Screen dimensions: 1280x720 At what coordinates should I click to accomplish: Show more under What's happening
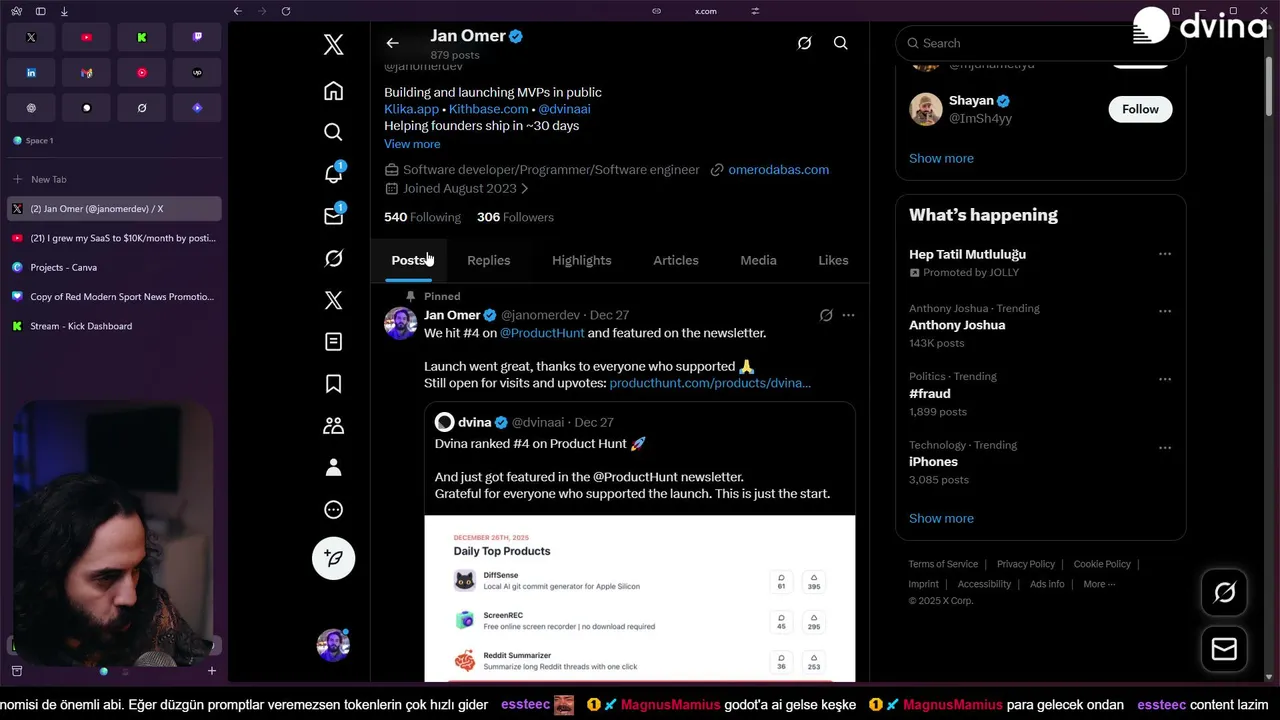click(x=941, y=518)
